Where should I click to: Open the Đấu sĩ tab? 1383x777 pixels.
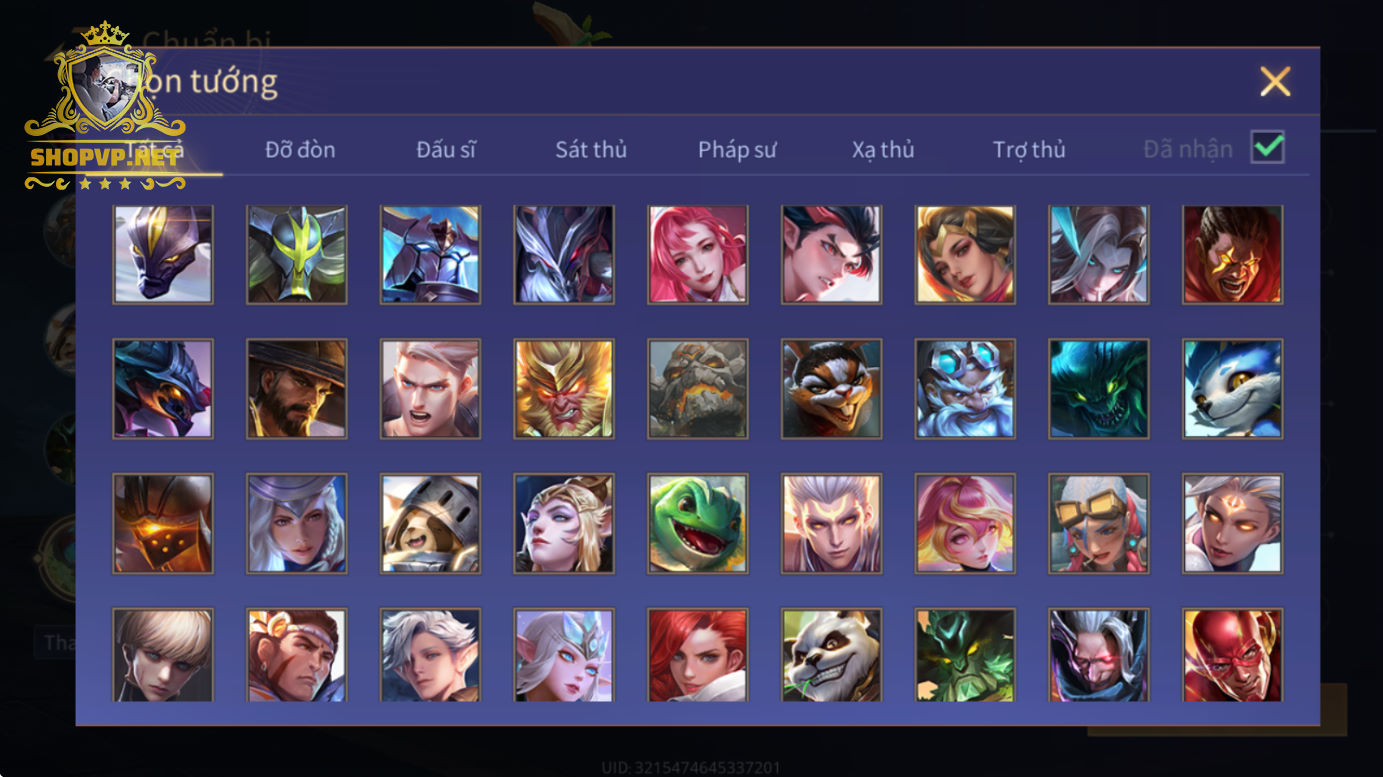(x=446, y=150)
